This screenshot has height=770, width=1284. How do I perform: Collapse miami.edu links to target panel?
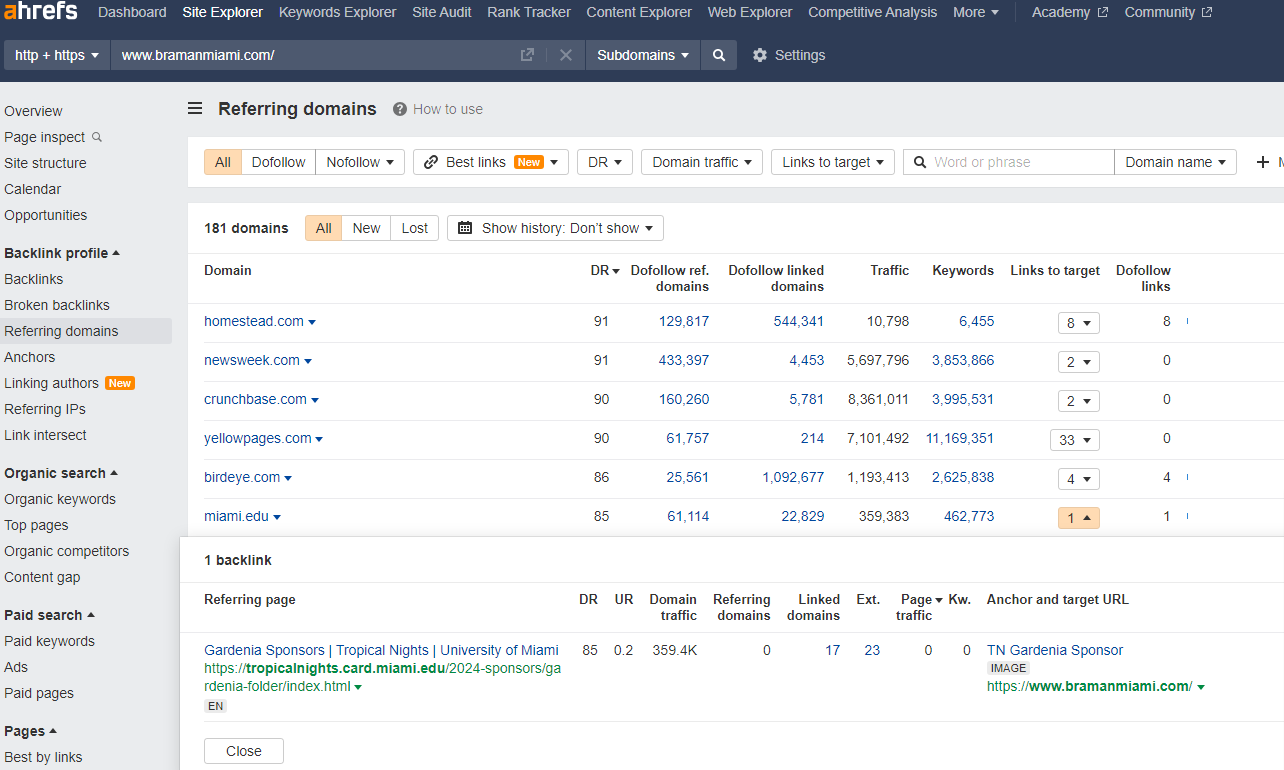pos(1078,518)
